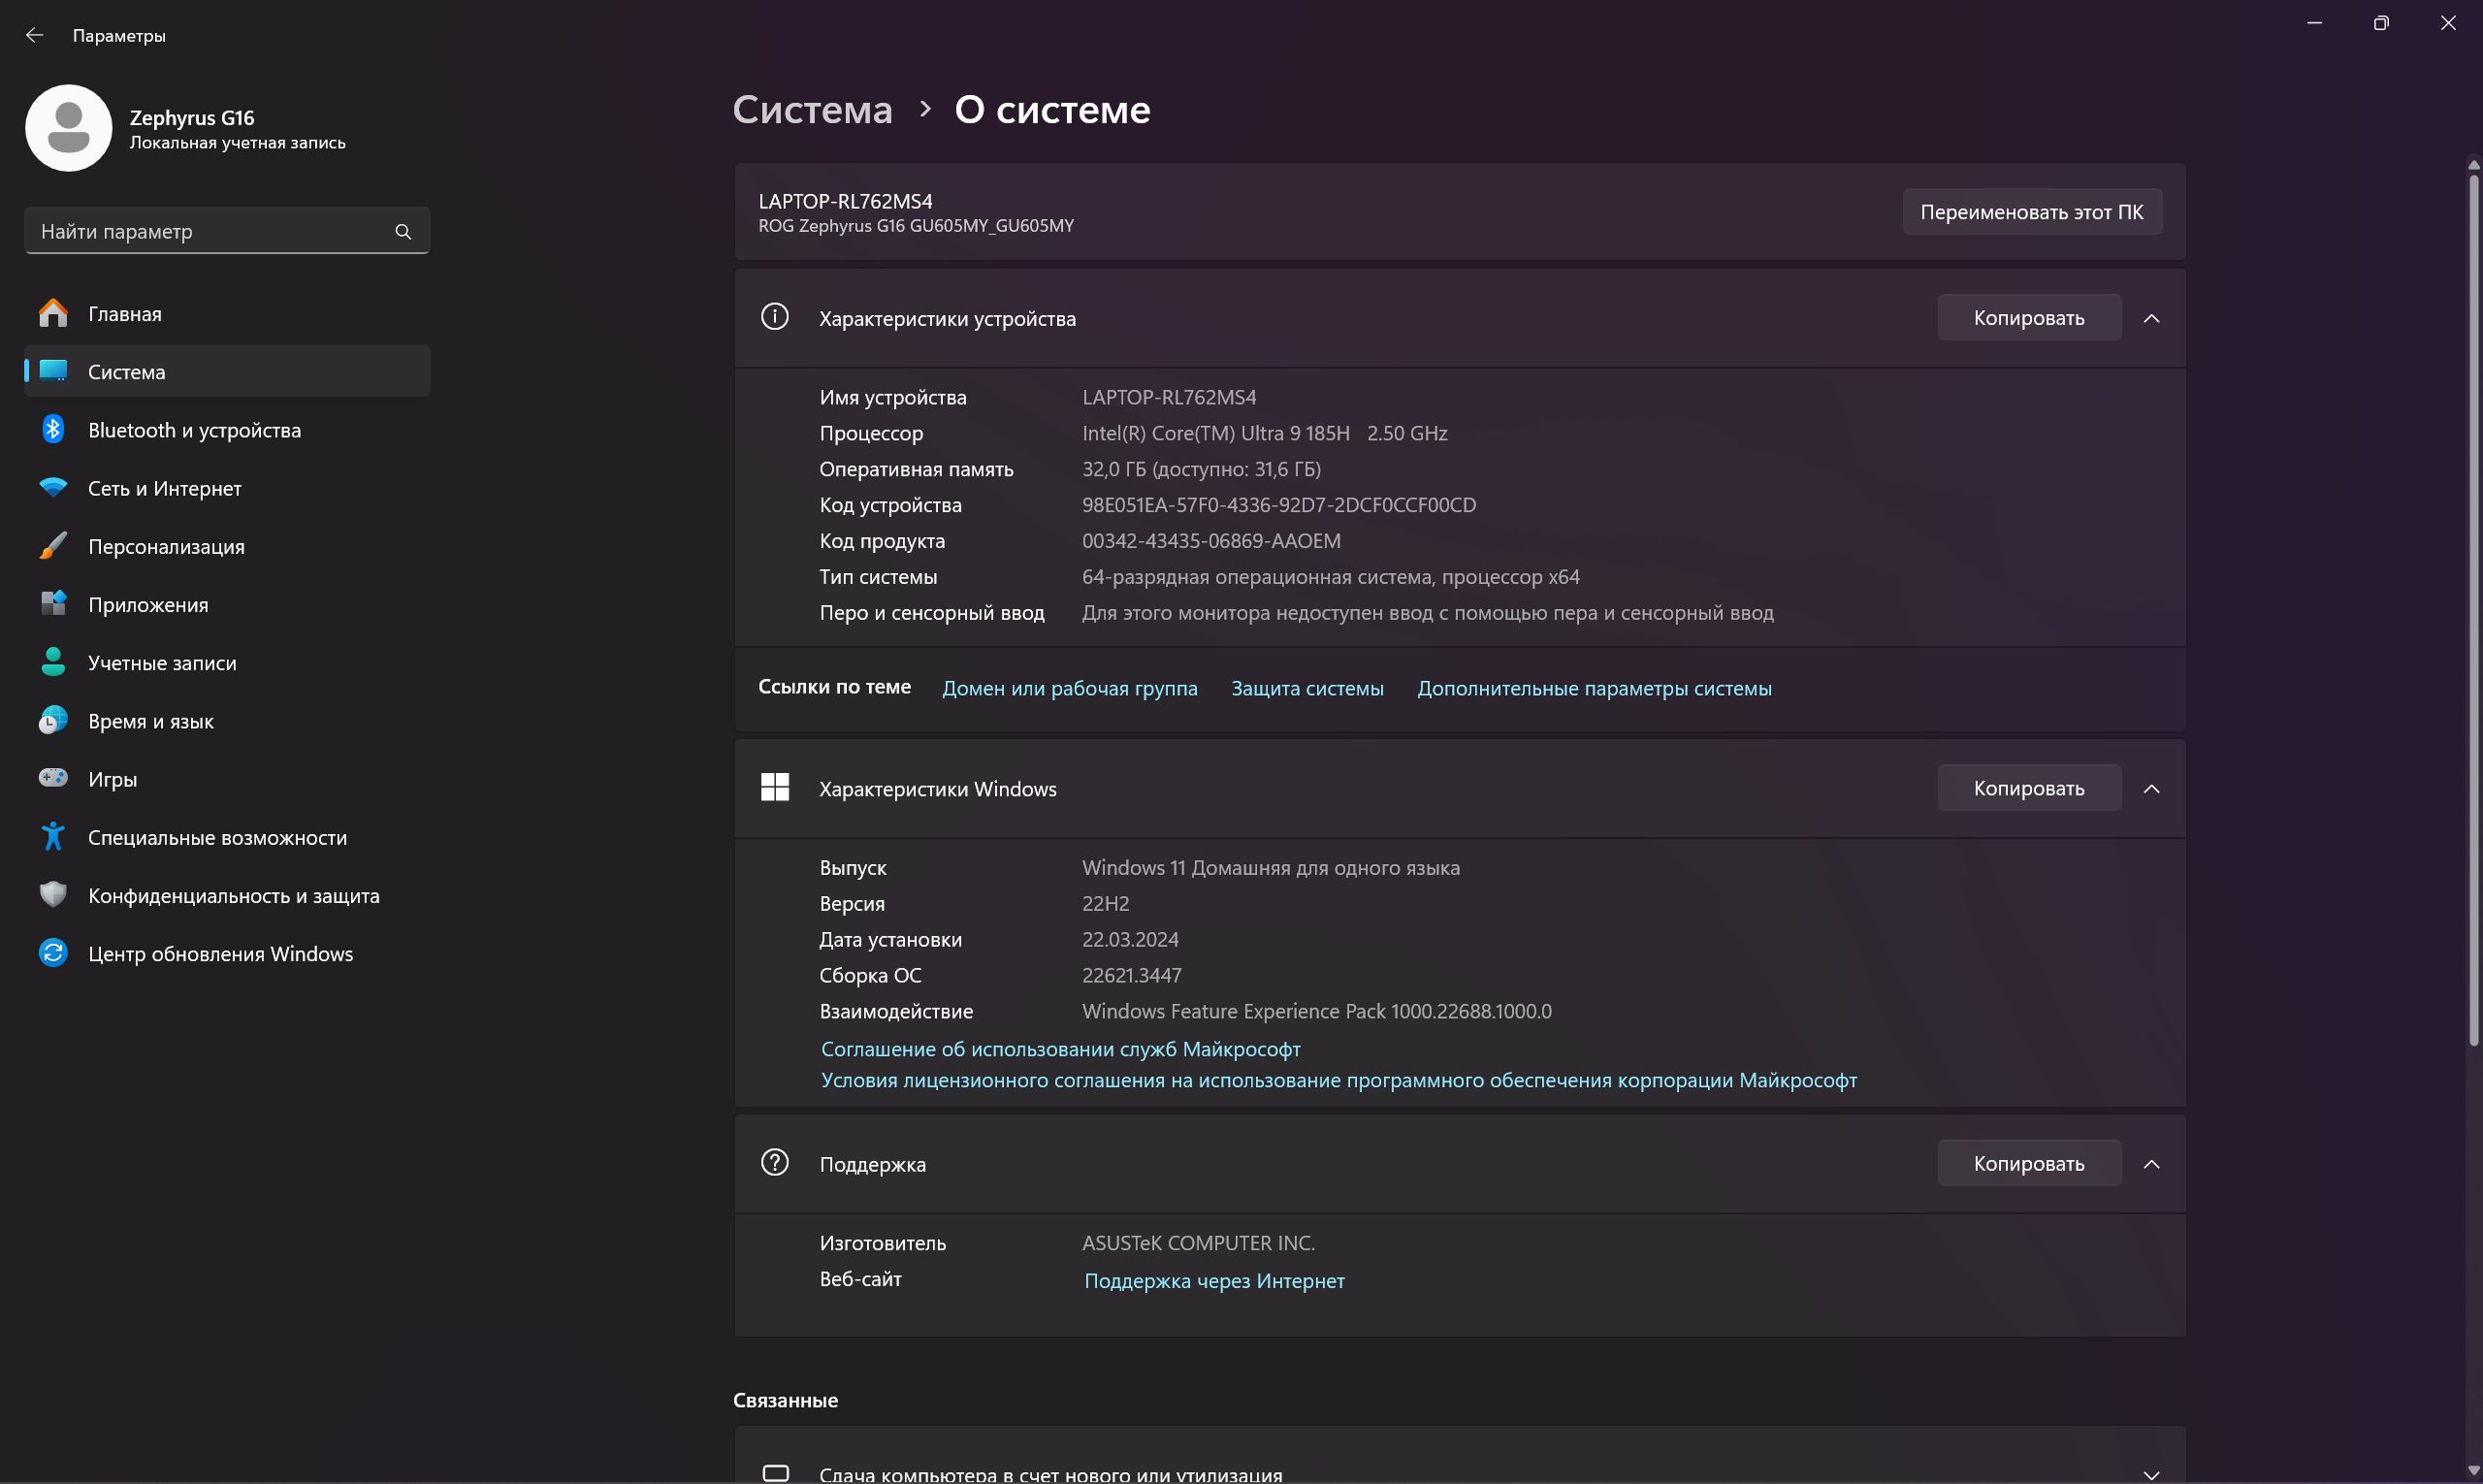Viewport: 2483px width, 1484px height.
Task: Open Поддержка через Интернет link
Action: click(1214, 1281)
